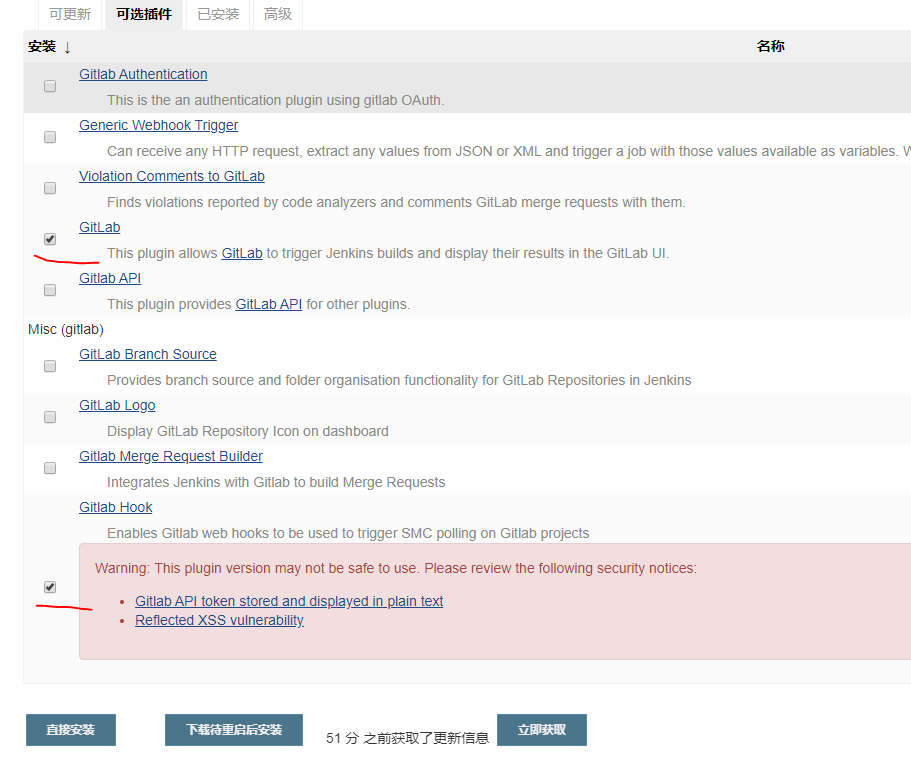Check the GitLab Logo checkbox
The width and height of the screenshot is (911, 765).
[50, 417]
